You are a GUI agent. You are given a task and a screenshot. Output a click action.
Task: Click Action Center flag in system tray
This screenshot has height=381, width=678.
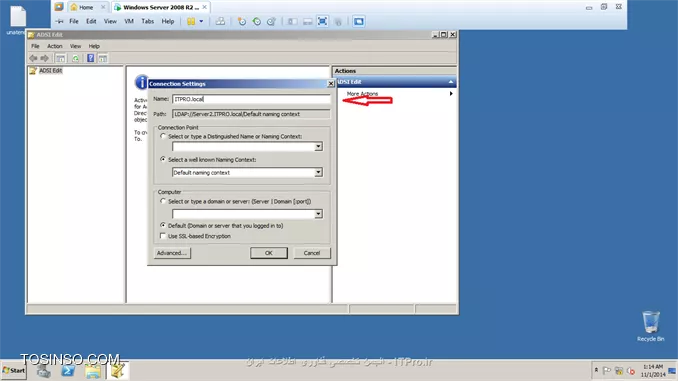click(x=607, y=371)
